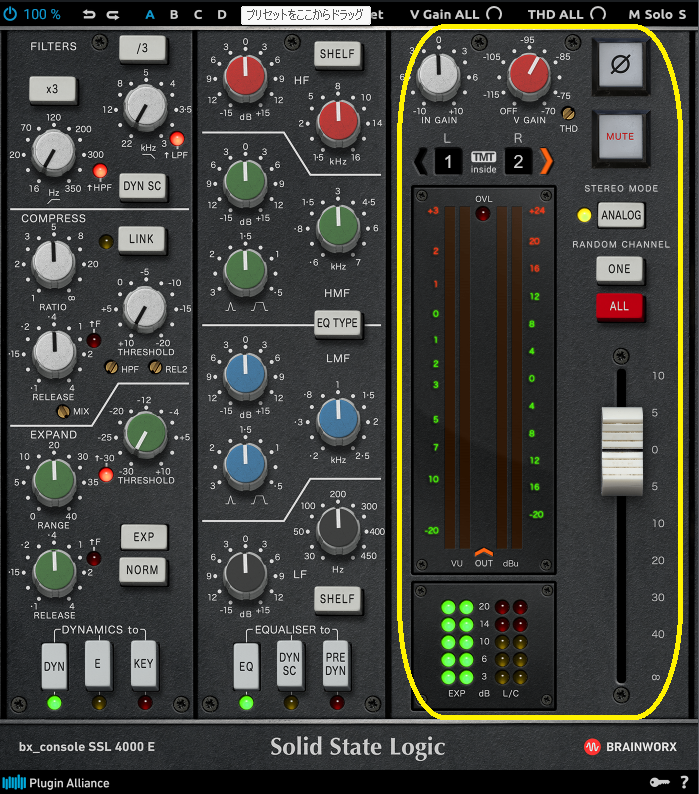The height and width of the screenshot is (794, 699).
Task: Select settings bank C
Action: (x=198, y=15)
